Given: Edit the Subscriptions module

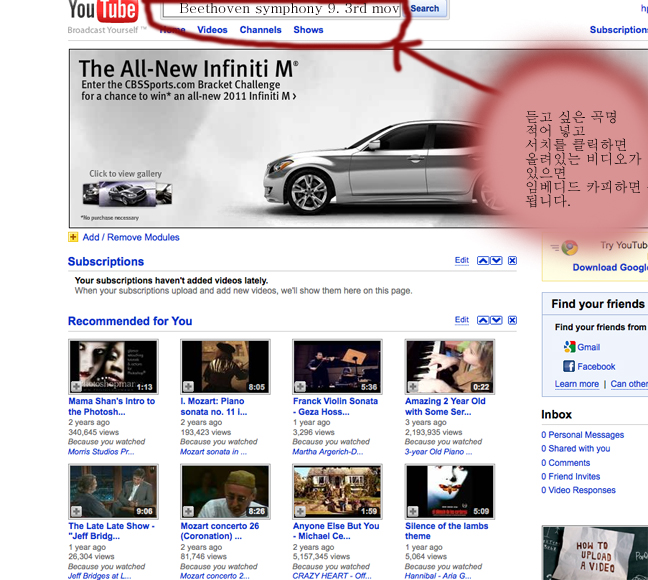Looking at the screenshot, I should (462, 260).
